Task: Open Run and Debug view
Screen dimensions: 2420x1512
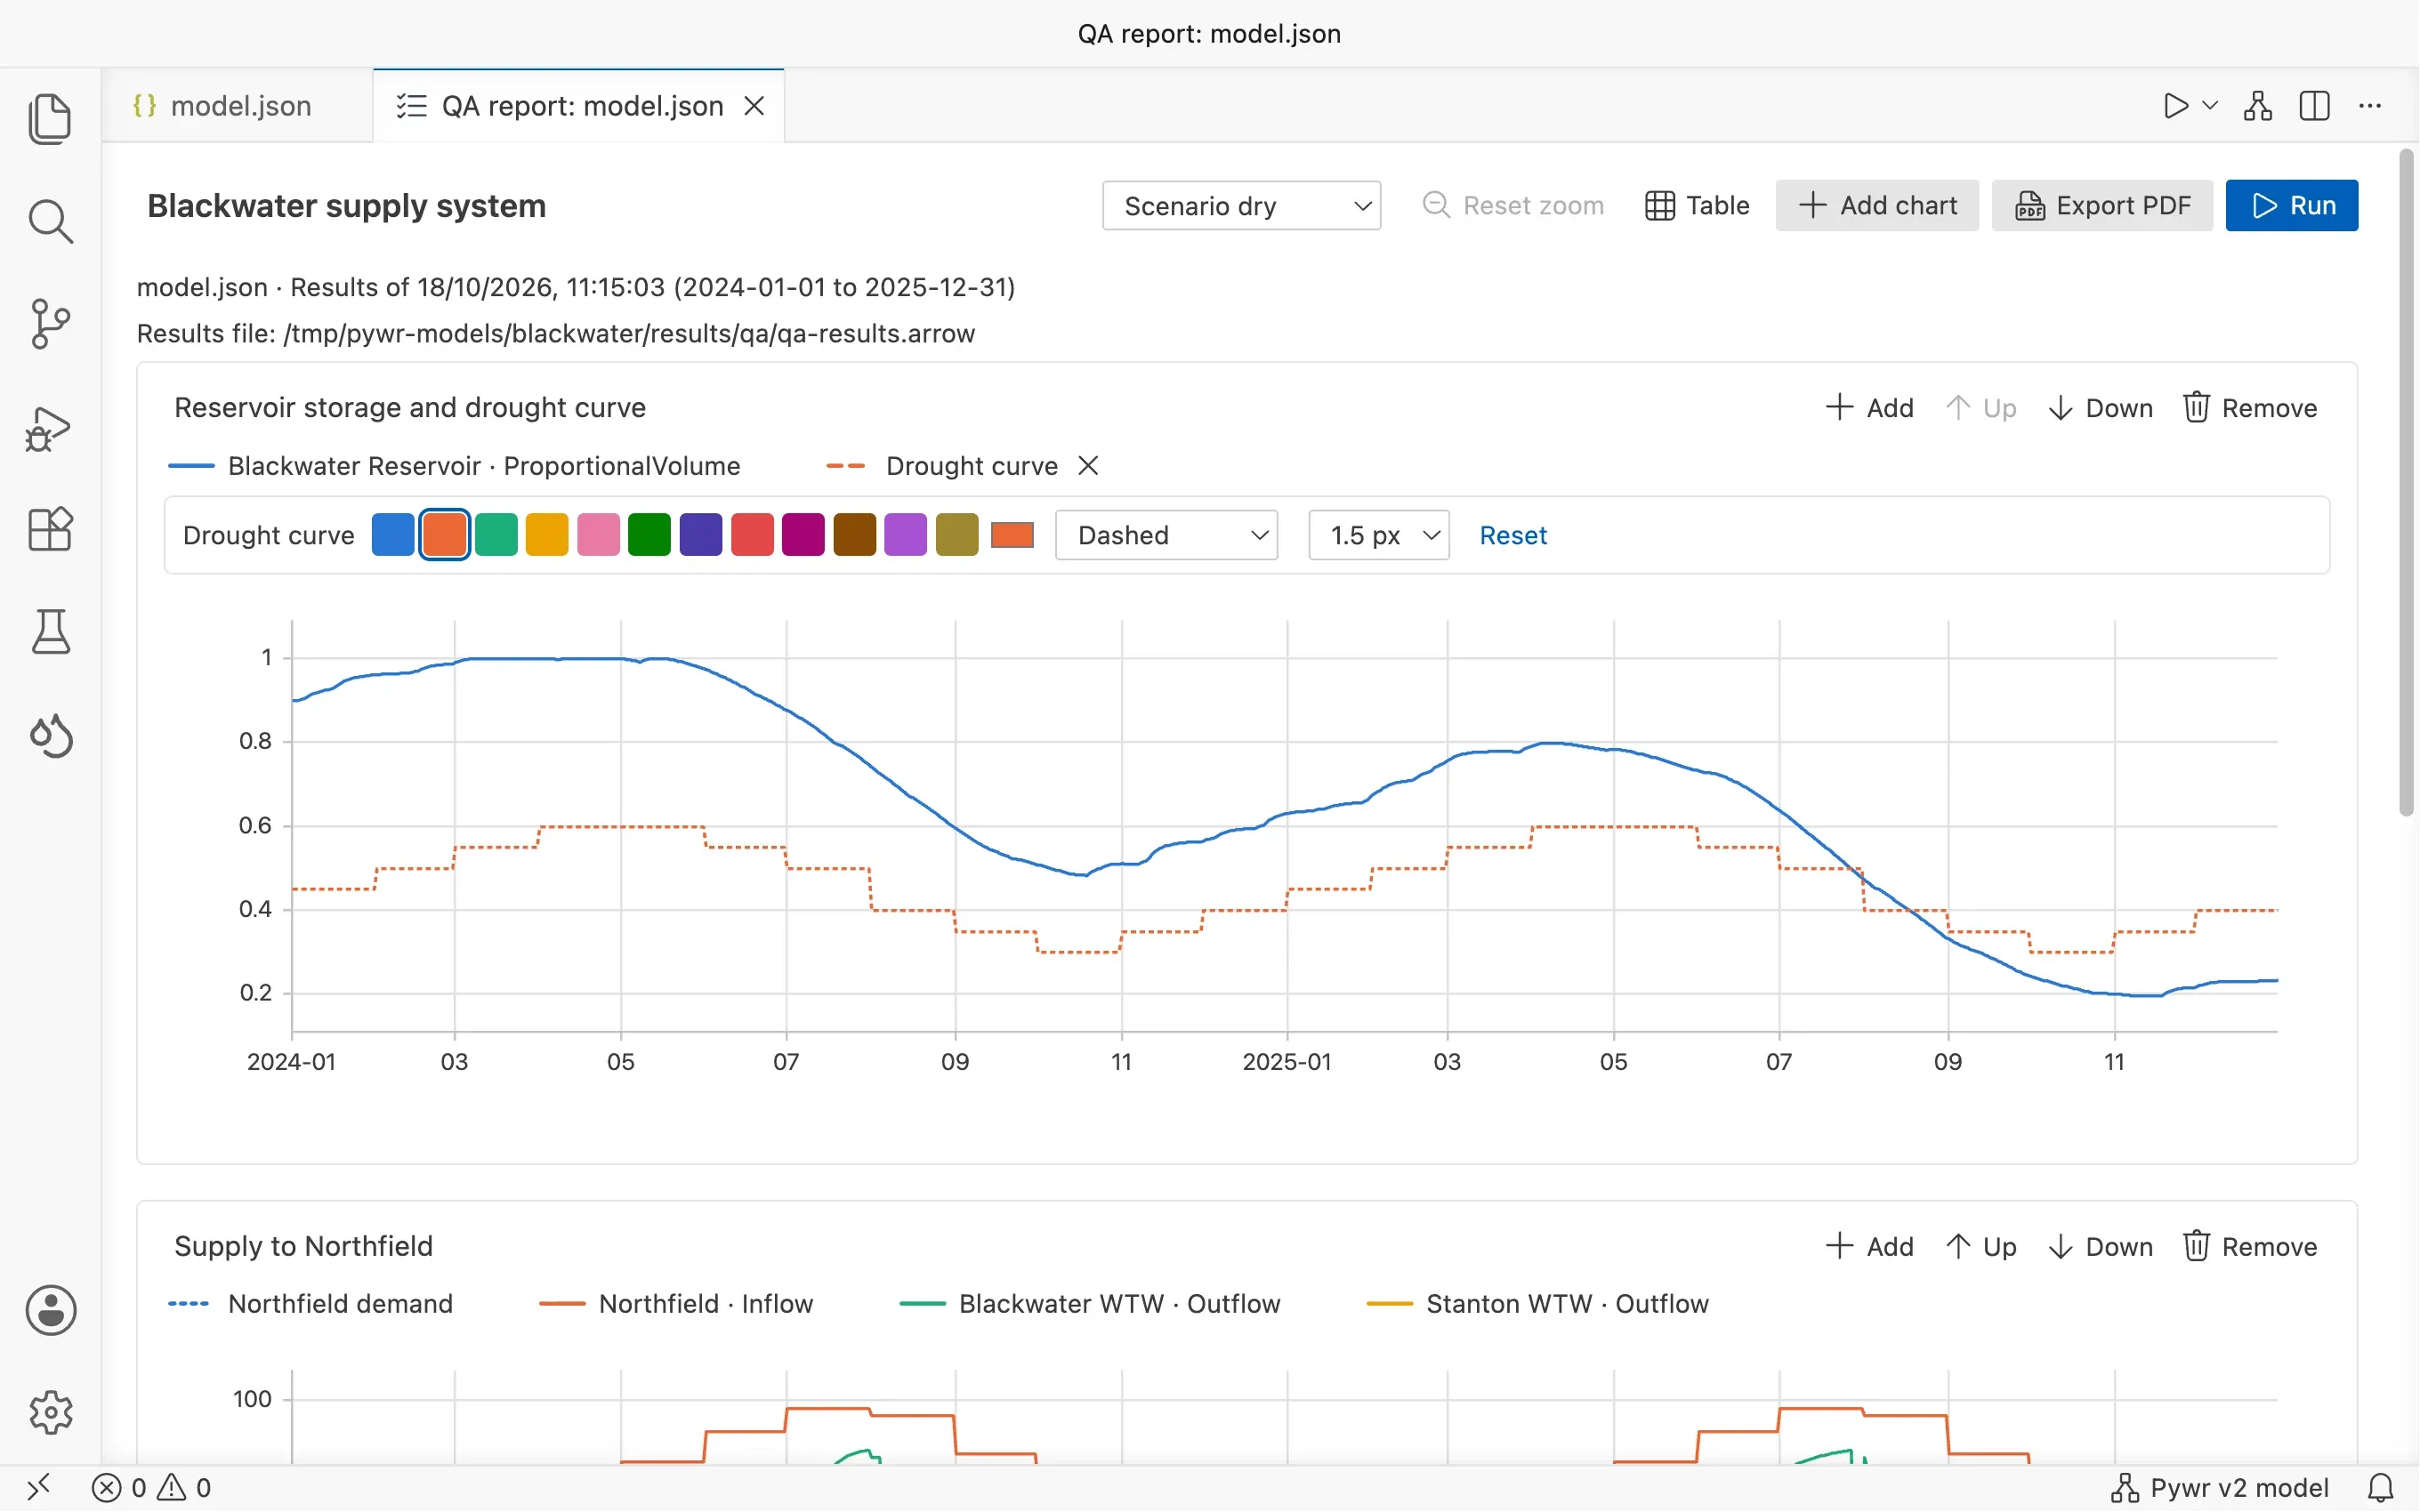Action: click(x=50, y=428)
